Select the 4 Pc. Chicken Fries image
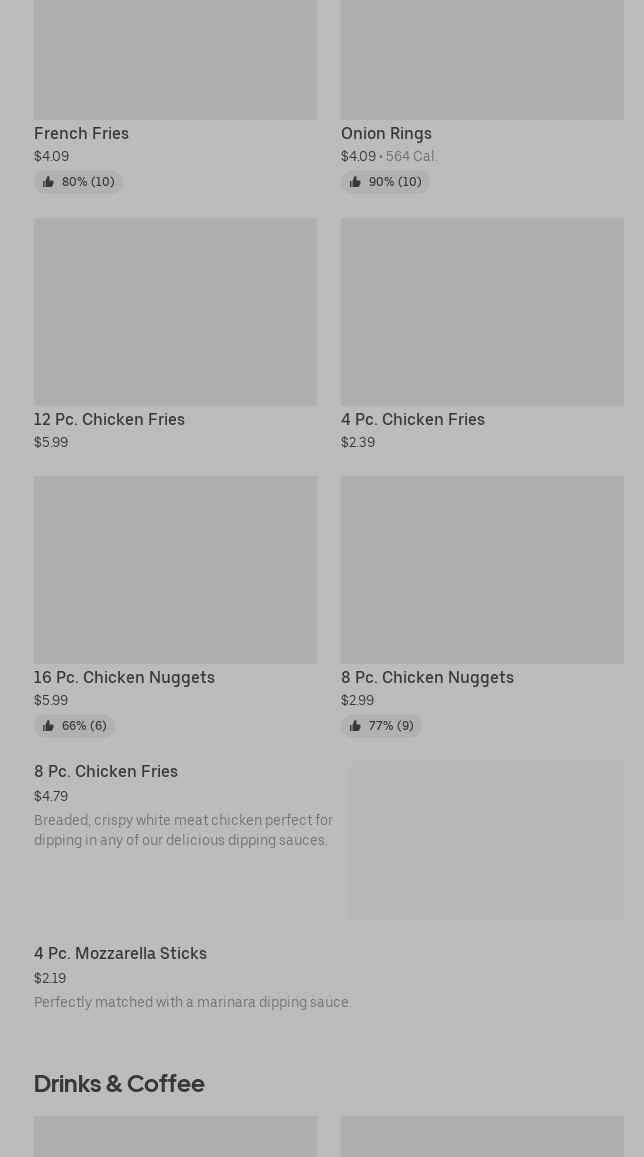 (482, 312)
